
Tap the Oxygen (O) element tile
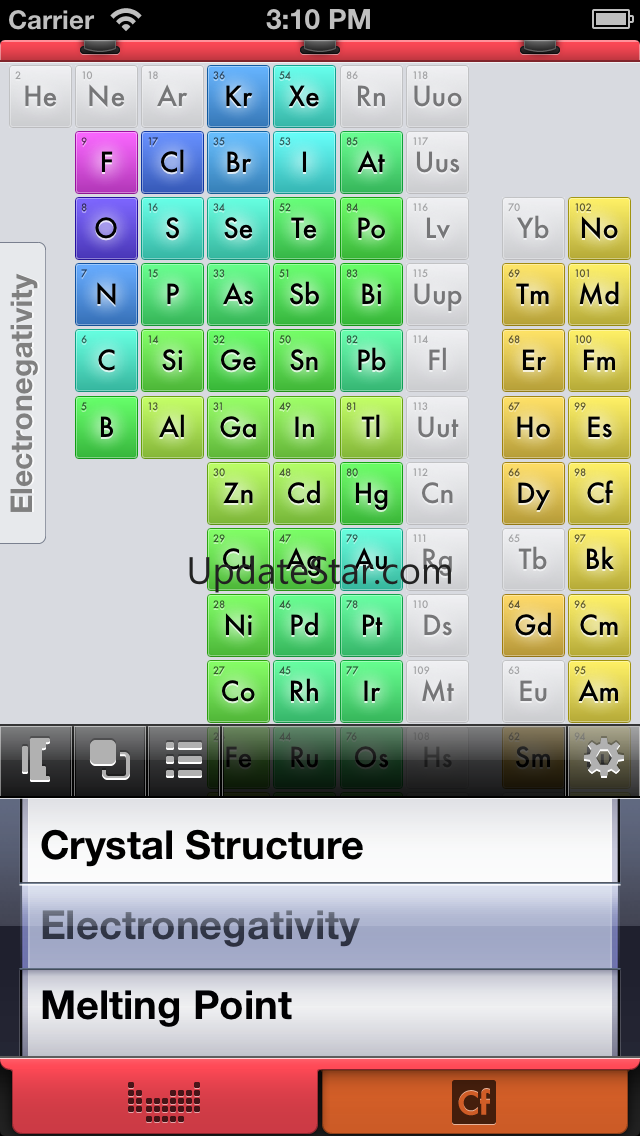106,229
